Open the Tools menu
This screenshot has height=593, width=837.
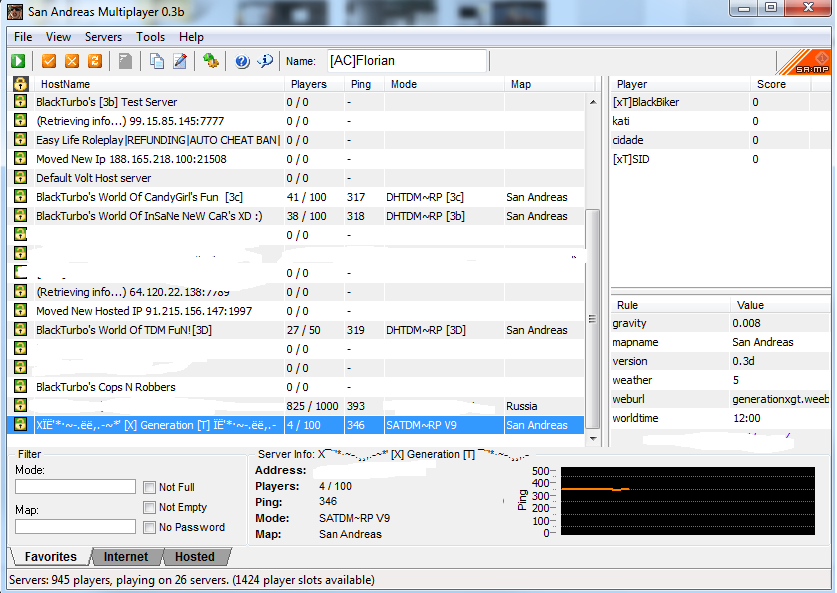(150, 37)
